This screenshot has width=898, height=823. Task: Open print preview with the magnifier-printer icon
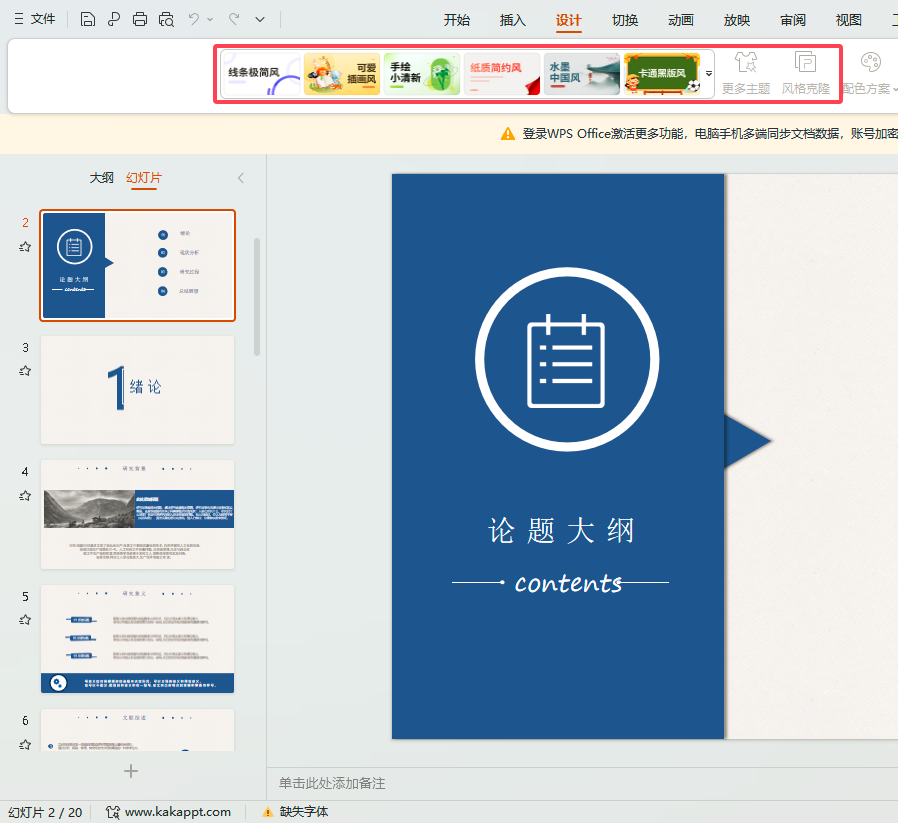tap(166, 19)
